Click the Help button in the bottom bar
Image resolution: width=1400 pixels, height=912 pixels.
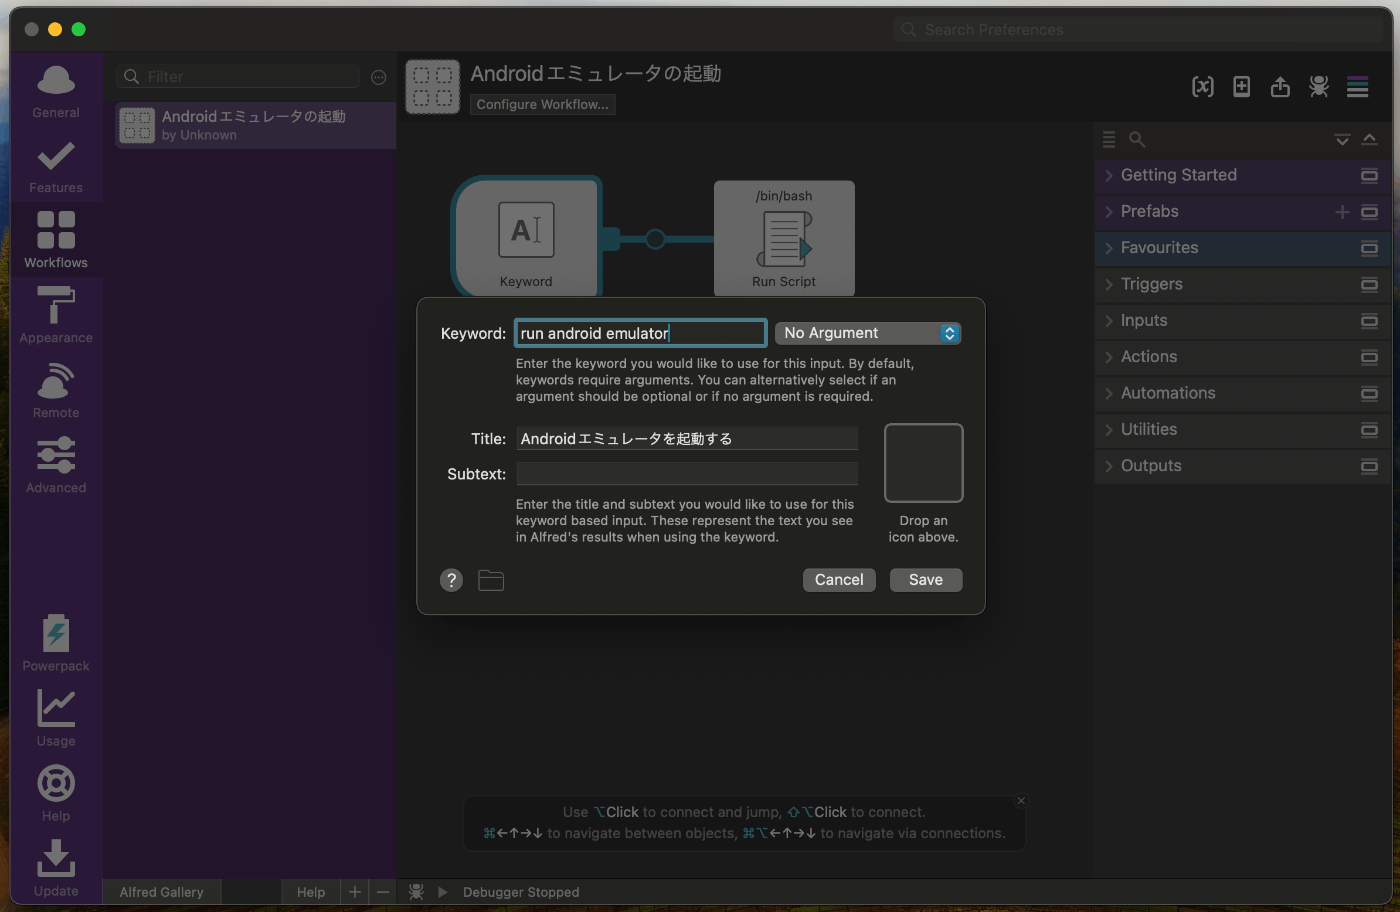[311, 892]
